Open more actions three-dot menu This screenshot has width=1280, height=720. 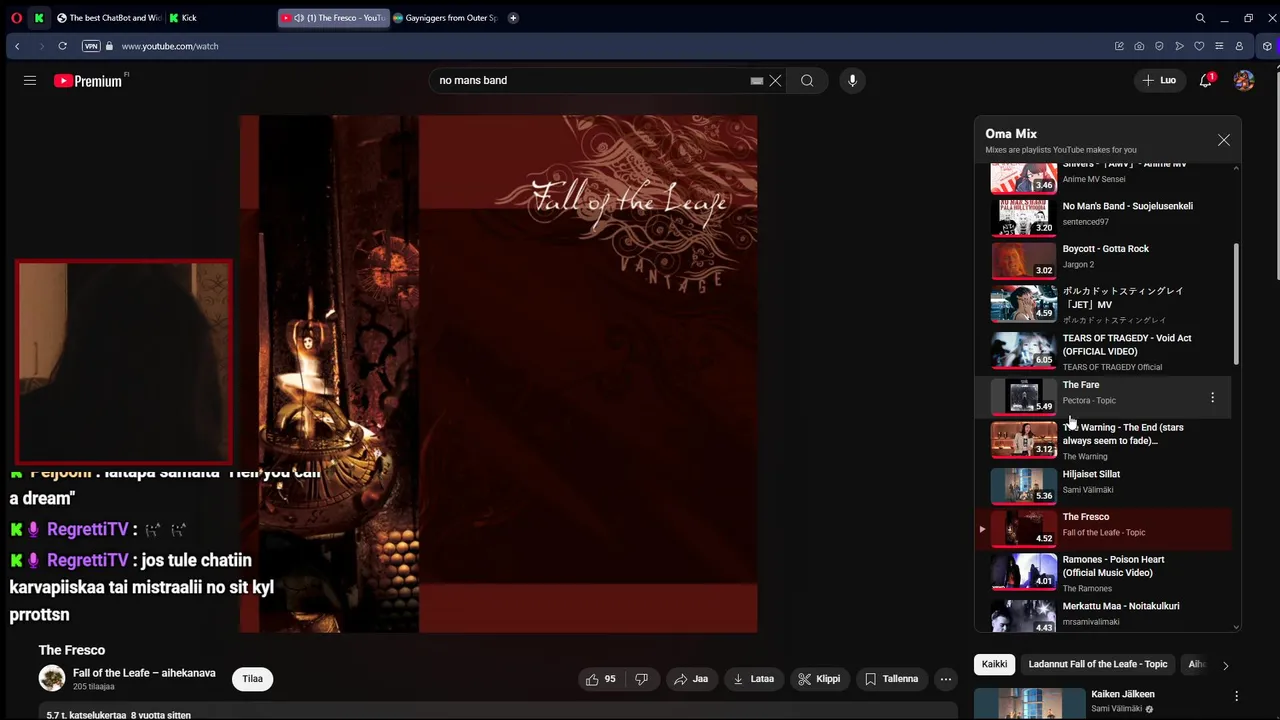point(946,679)
